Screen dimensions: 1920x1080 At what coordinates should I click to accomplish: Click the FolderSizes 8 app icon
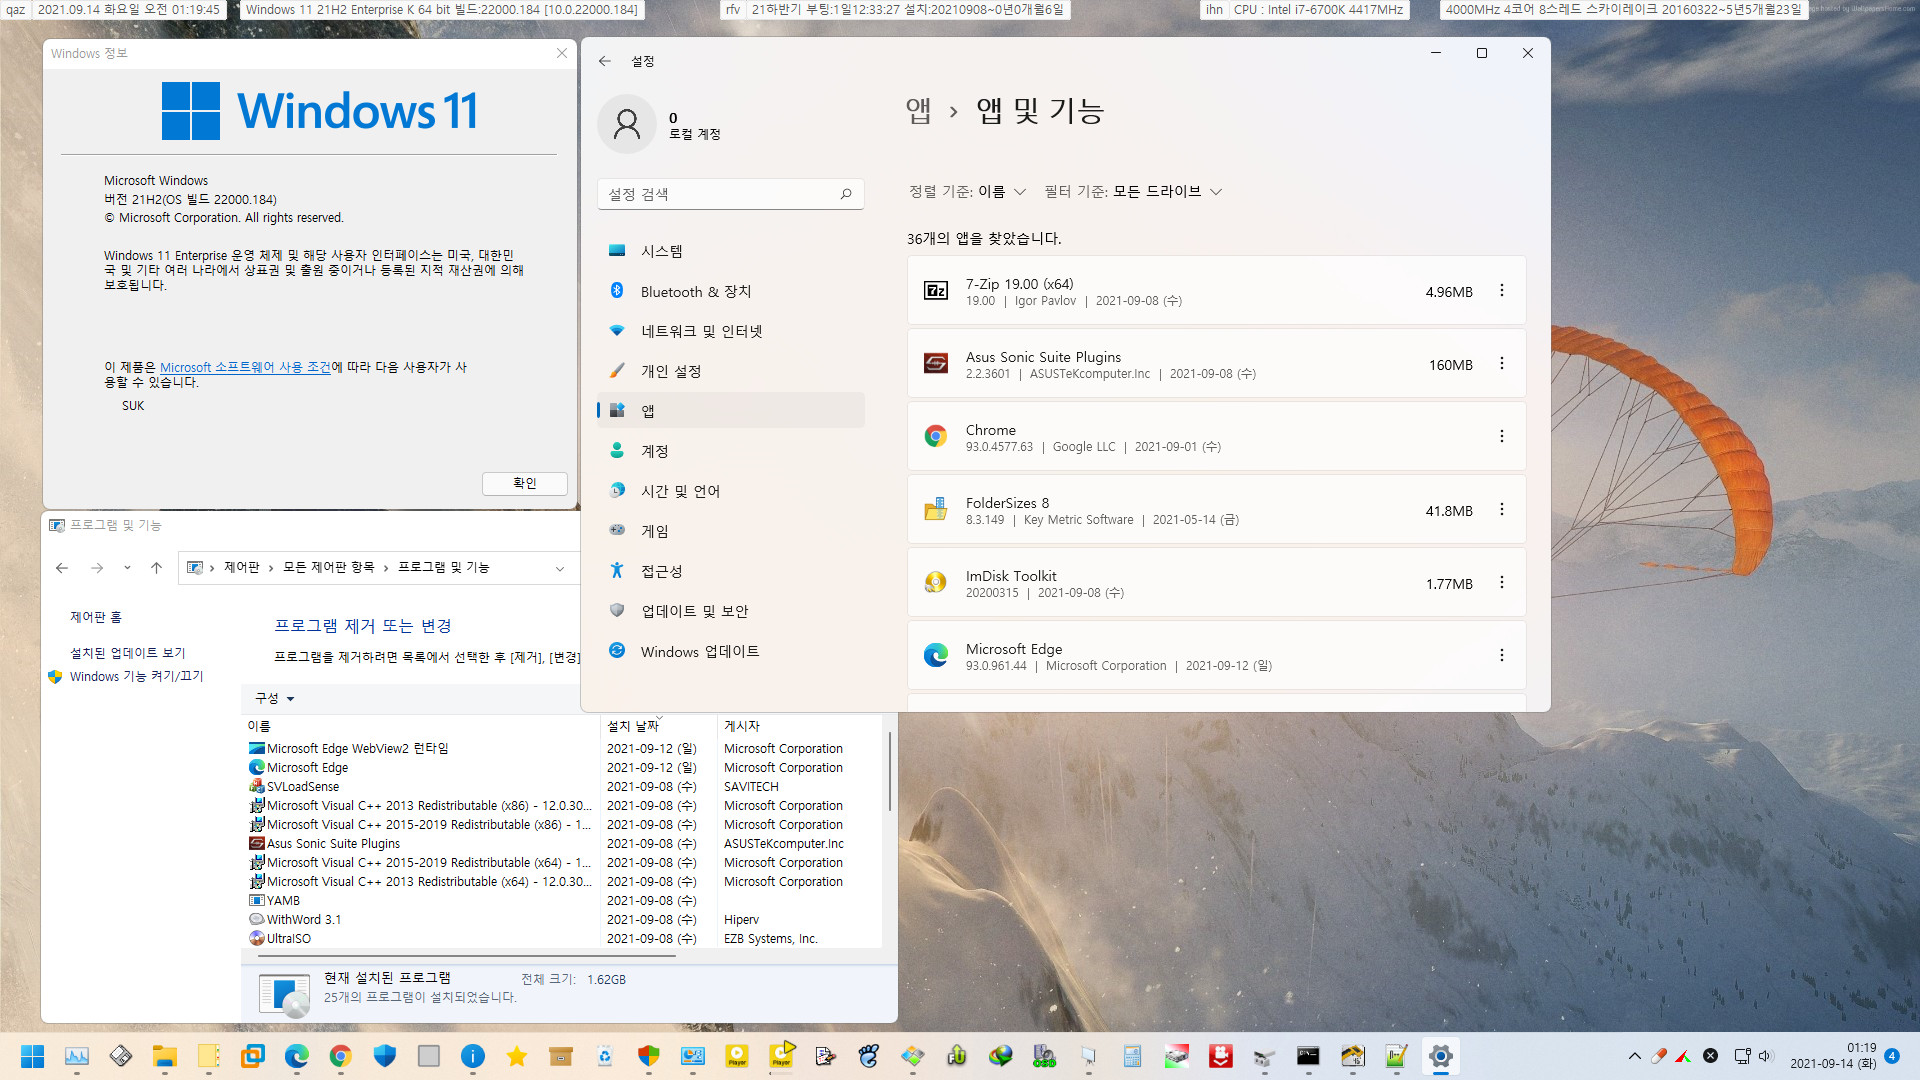(936, 509)
